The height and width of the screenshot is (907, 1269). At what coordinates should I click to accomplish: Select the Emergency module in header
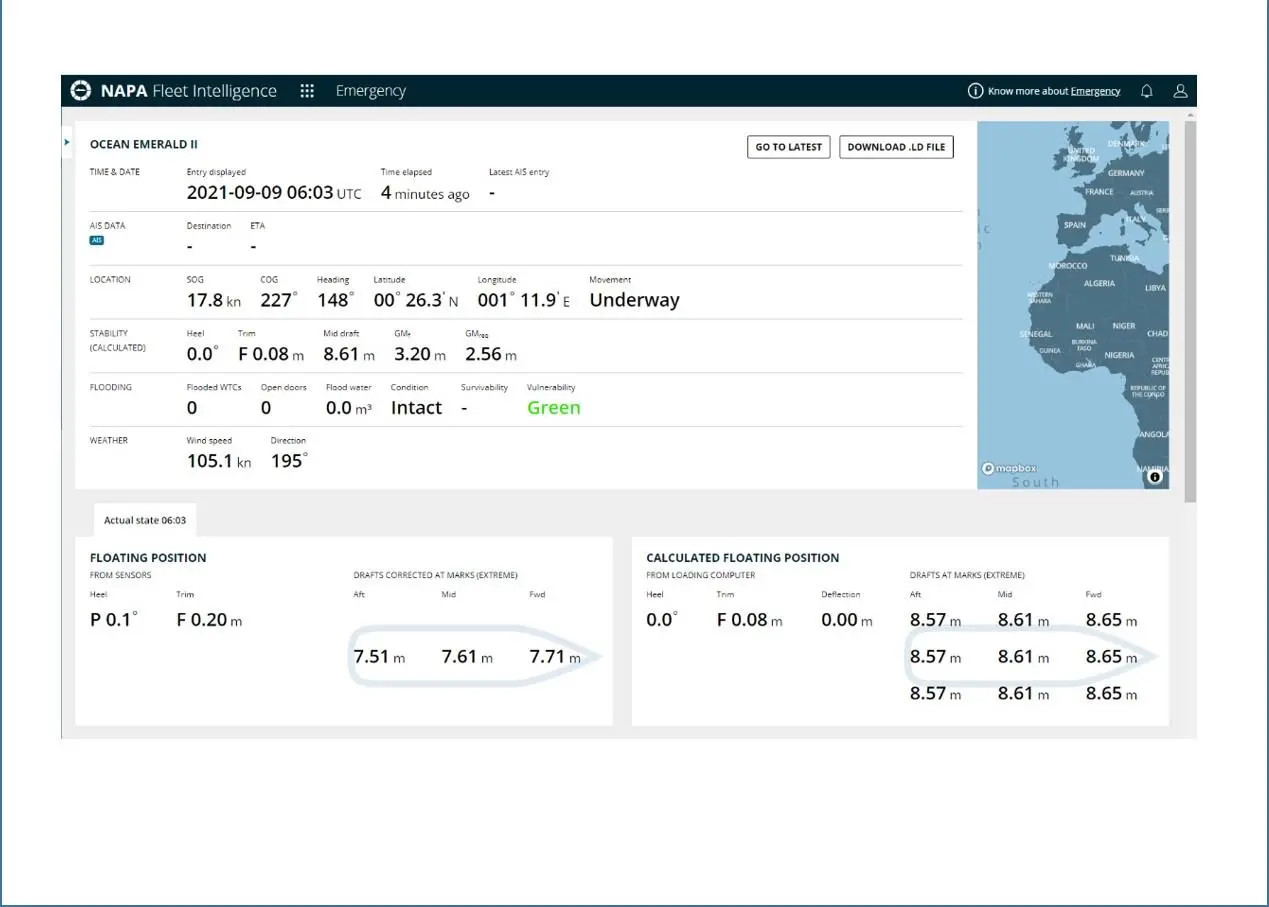point(370,91)
